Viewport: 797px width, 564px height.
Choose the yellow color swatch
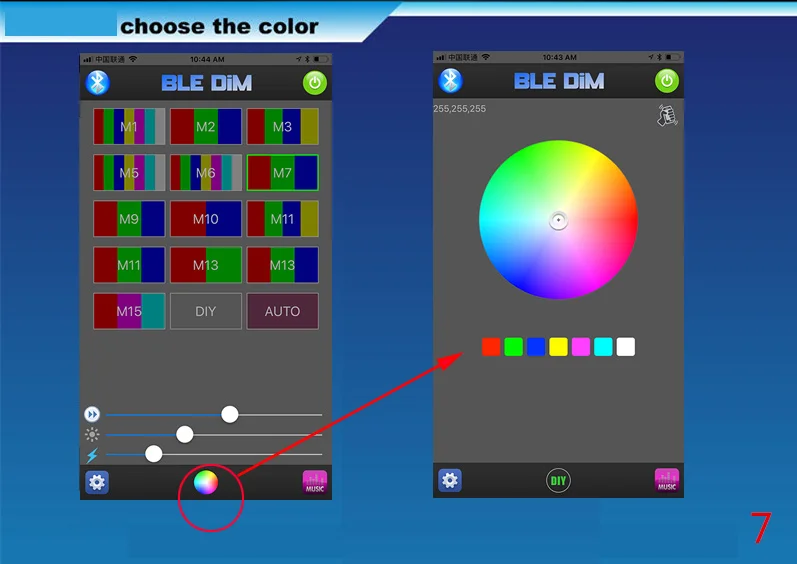point(558,347)
